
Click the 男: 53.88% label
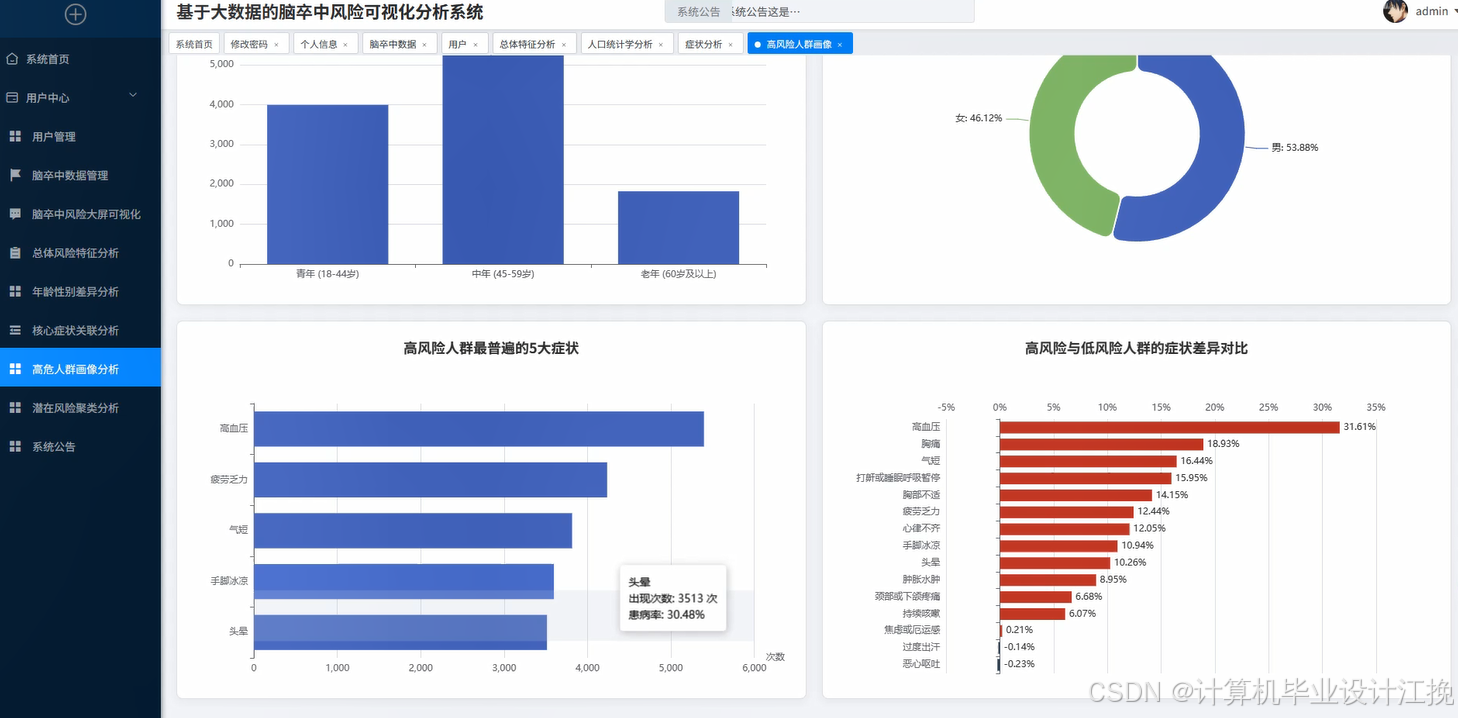[x=1295, y=148]
